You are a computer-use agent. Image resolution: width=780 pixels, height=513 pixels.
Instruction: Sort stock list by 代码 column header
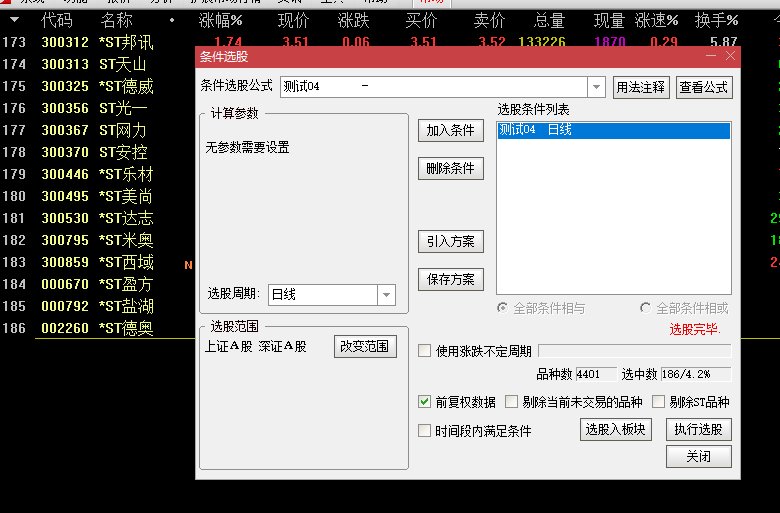(x=56, y=20)
